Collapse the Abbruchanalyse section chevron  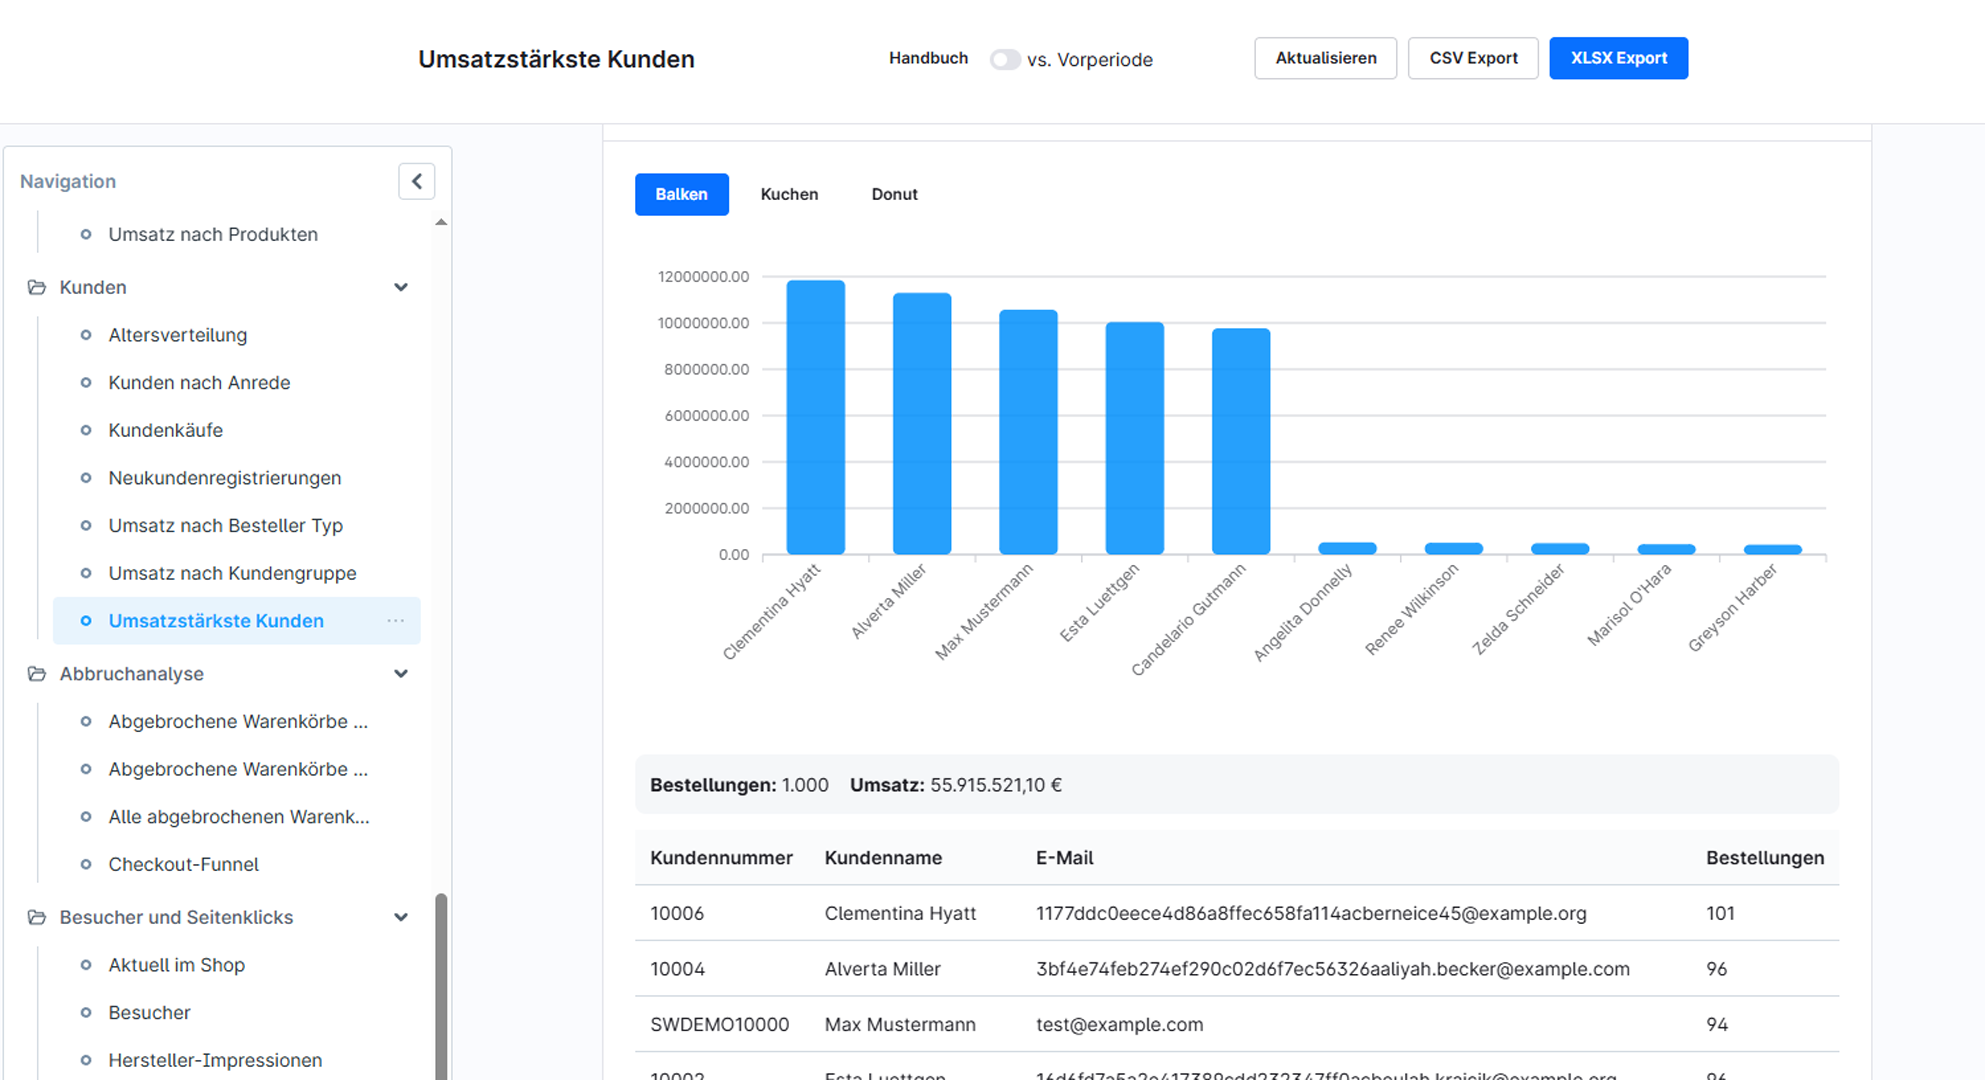click(x=401, y=674)
